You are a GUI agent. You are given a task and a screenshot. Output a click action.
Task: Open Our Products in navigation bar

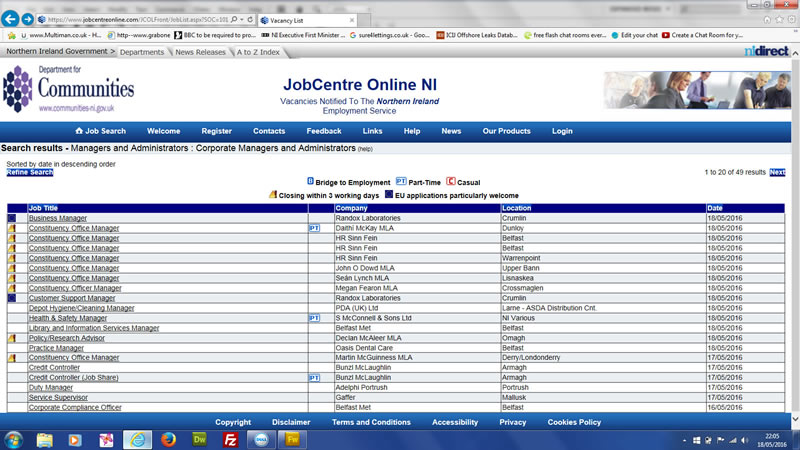507,131
